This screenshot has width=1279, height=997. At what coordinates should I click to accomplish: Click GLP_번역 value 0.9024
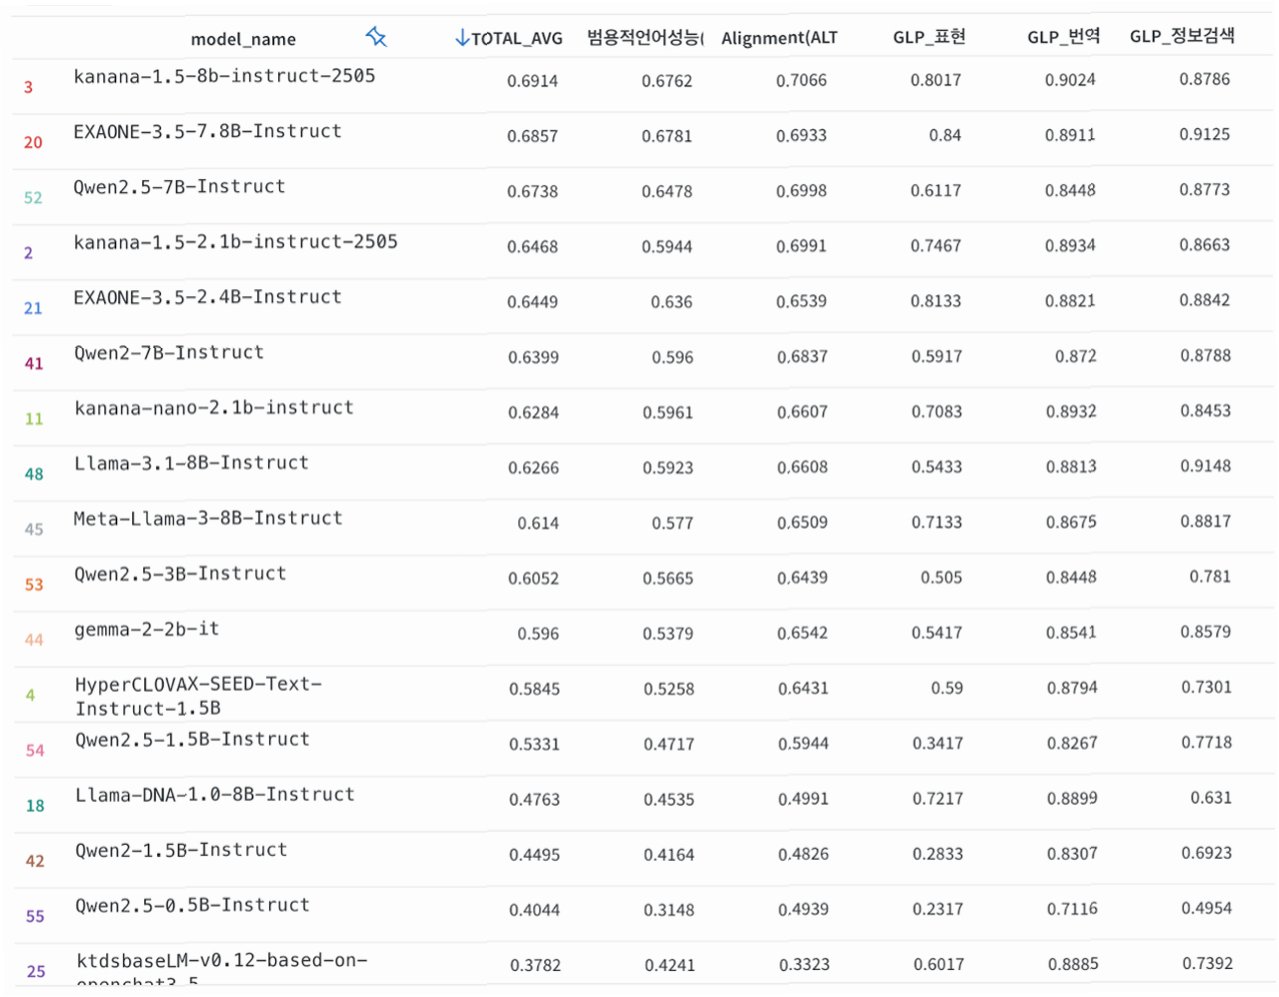click(1070, 80)
